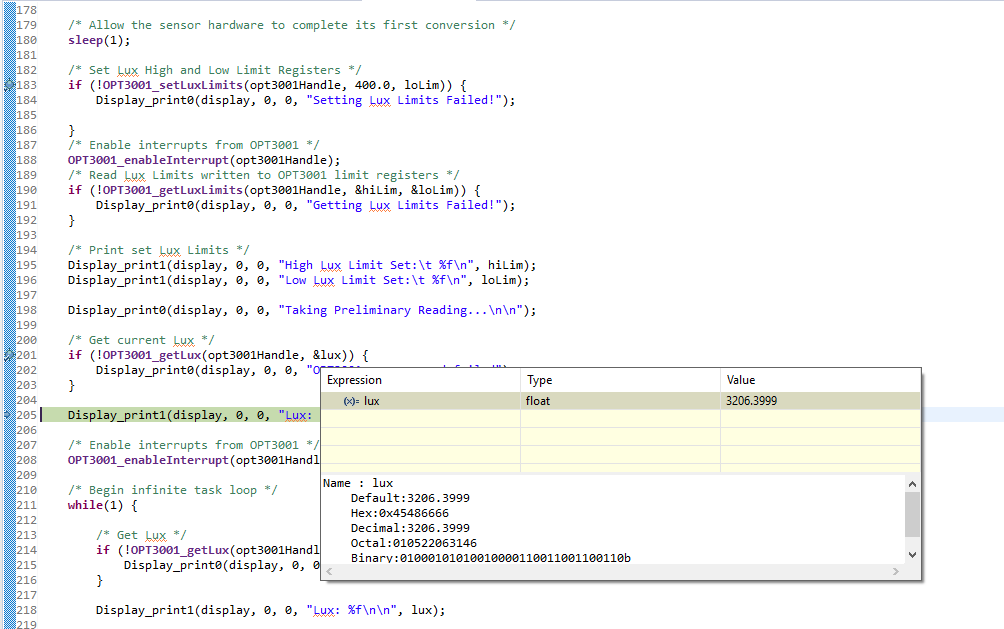Viewport: 1004px width, 629px height.
Task: Click the breakpoint marker on line 183
Action: pos(9,85)
